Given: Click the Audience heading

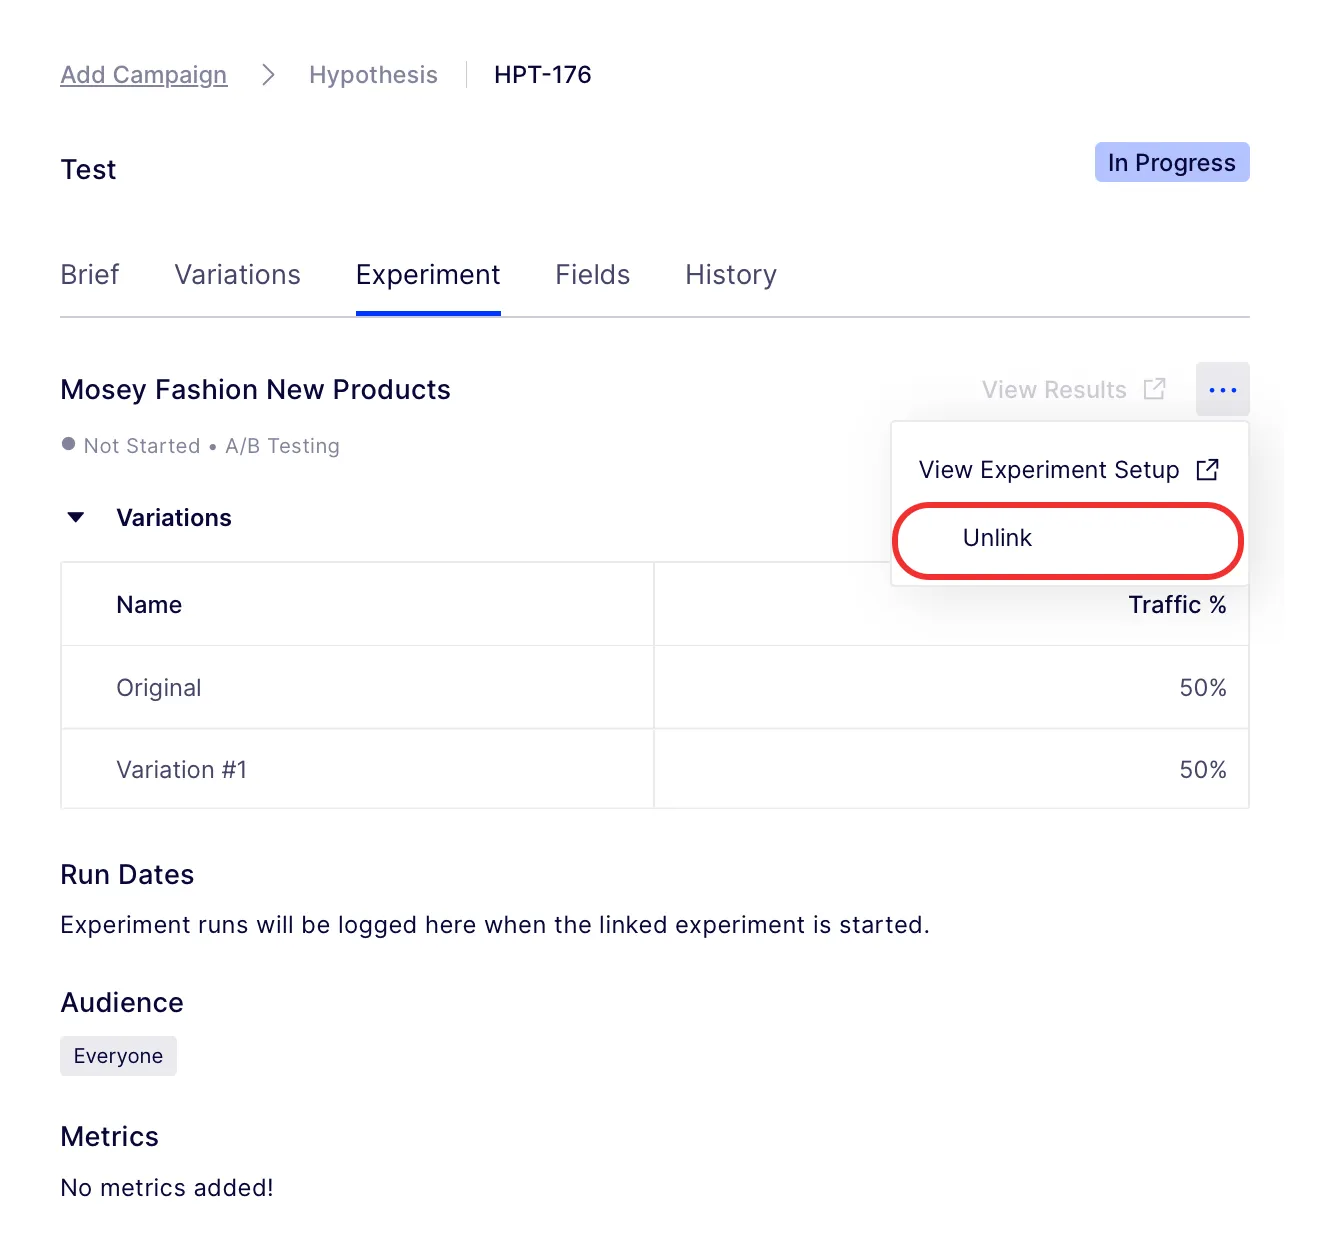Looking at the screenshot, I should click(122, 1003).
